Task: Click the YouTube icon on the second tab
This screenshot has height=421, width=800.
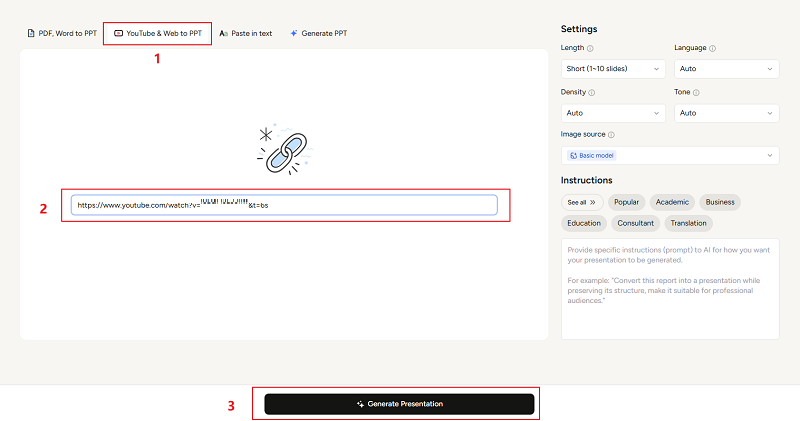Action: pyautogui.click(x=118, y=34)
